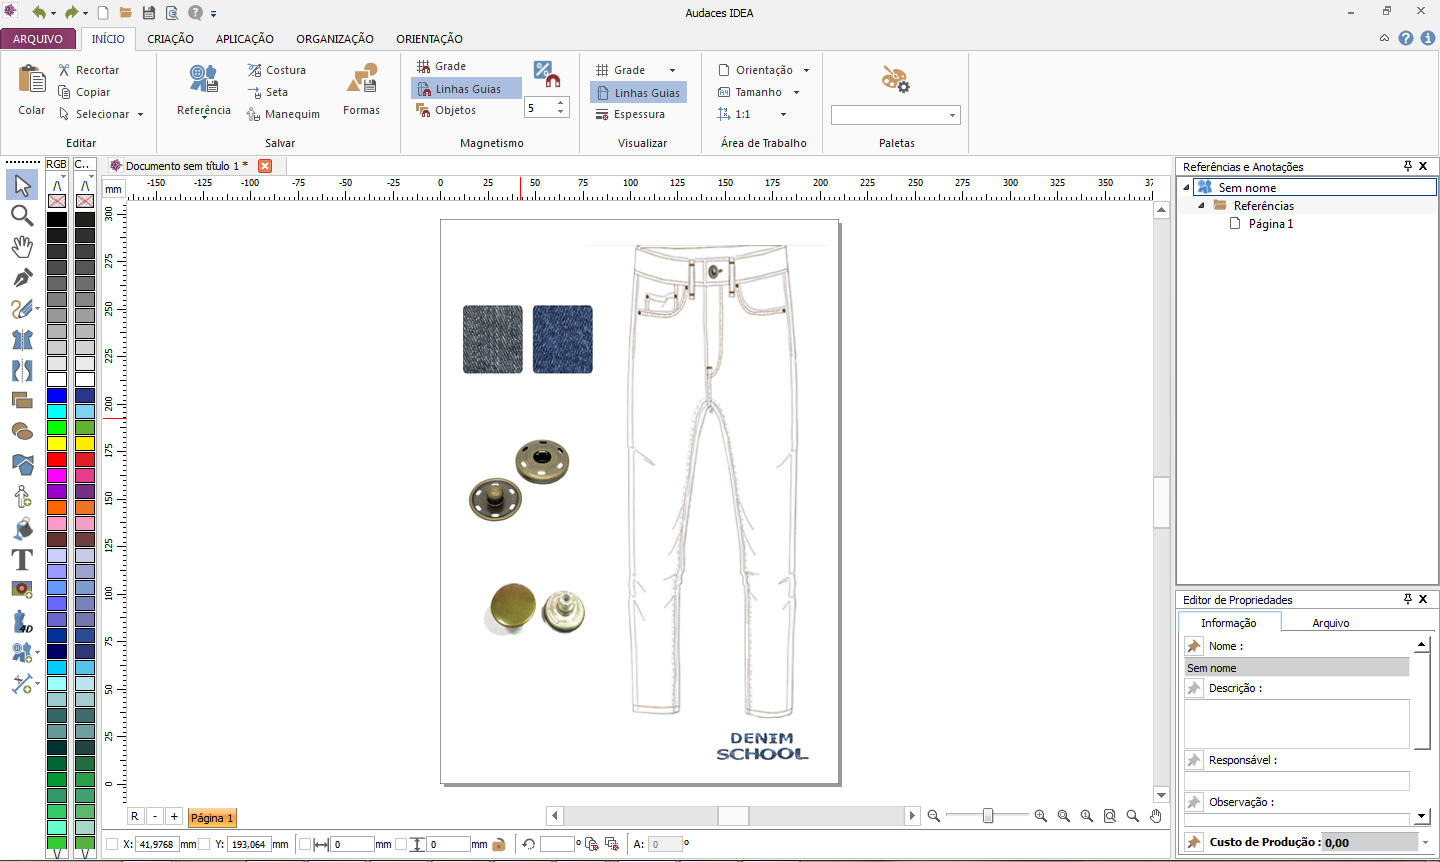
Task: Open the Paletas combo box
Action: 896,115
